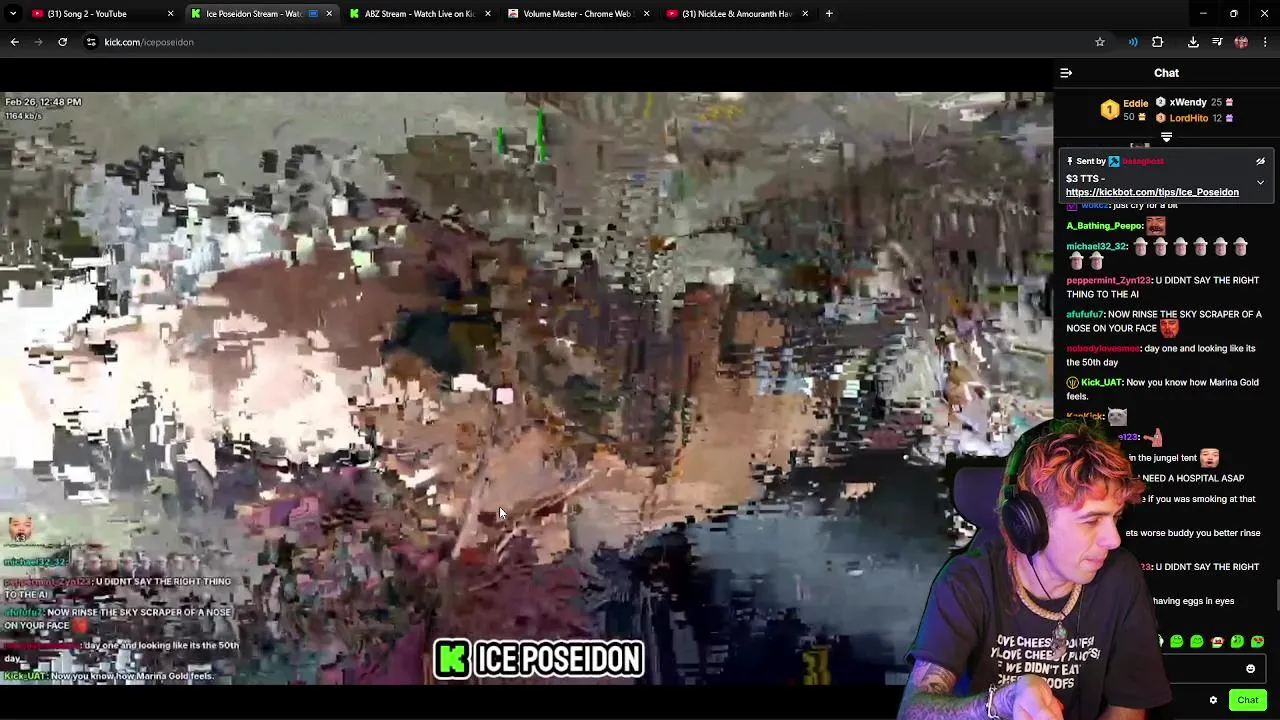The width and height of the screenshot is (1280, 720).
Task: Click the browser forward arrow
Action: coord(38,42)
